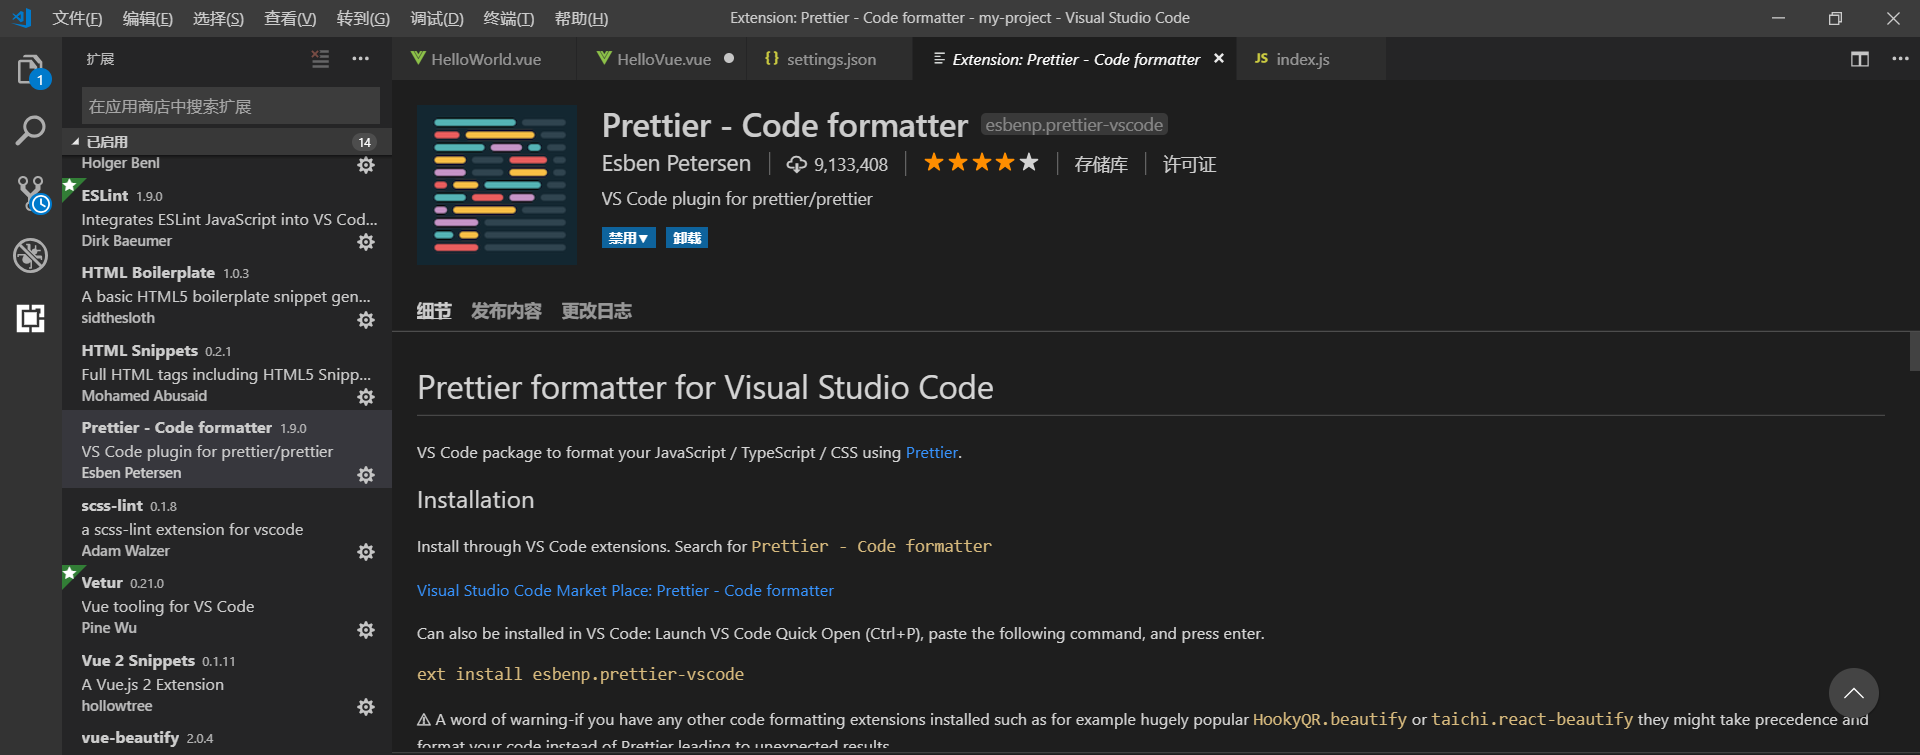
Task: Click the Extensions view icon
Action: (x=30, y=318)
